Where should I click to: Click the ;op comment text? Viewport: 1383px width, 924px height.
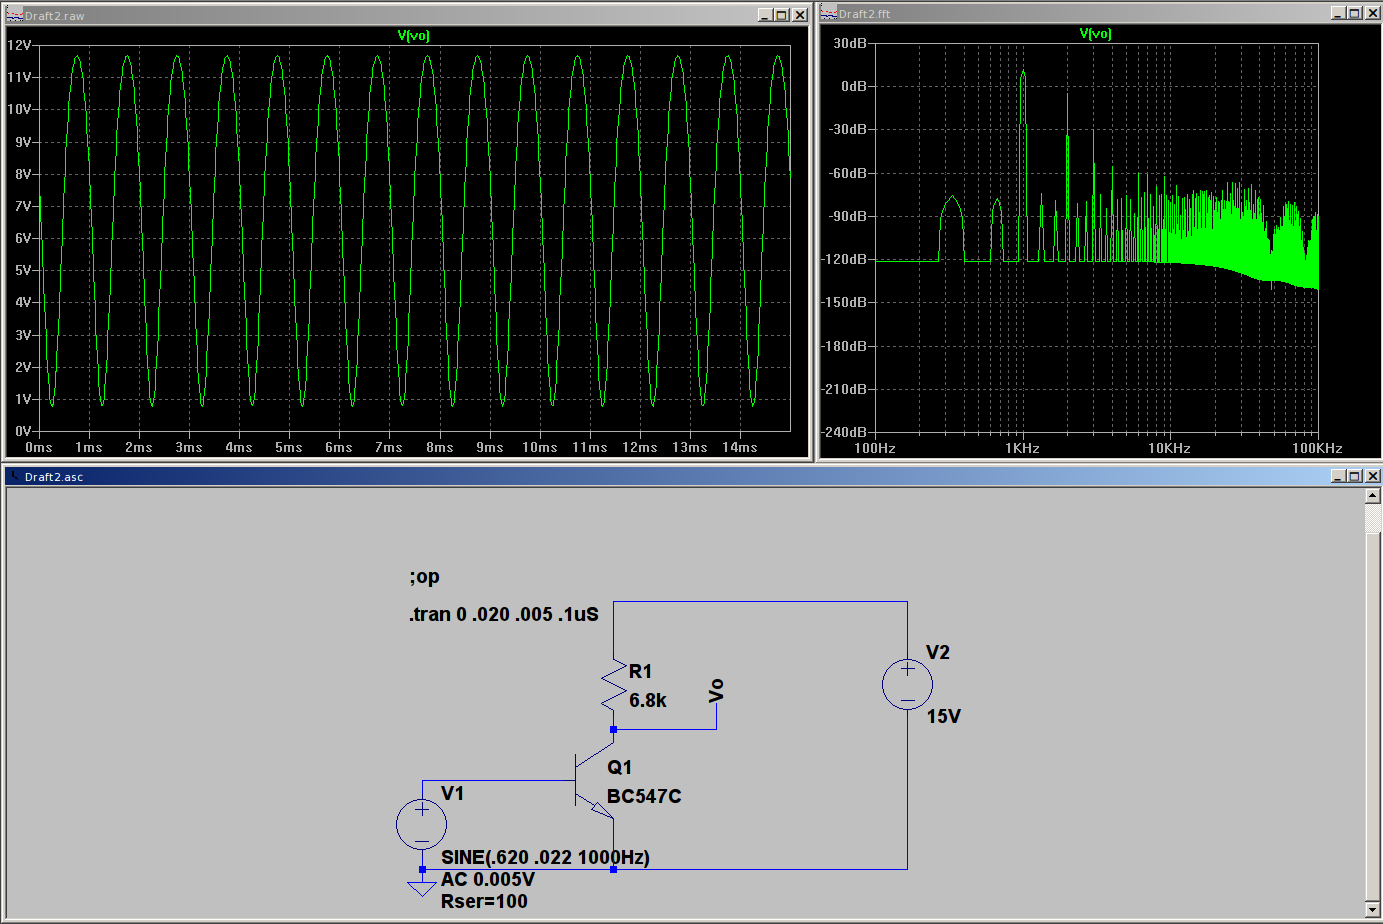click(x=424, y=577)
